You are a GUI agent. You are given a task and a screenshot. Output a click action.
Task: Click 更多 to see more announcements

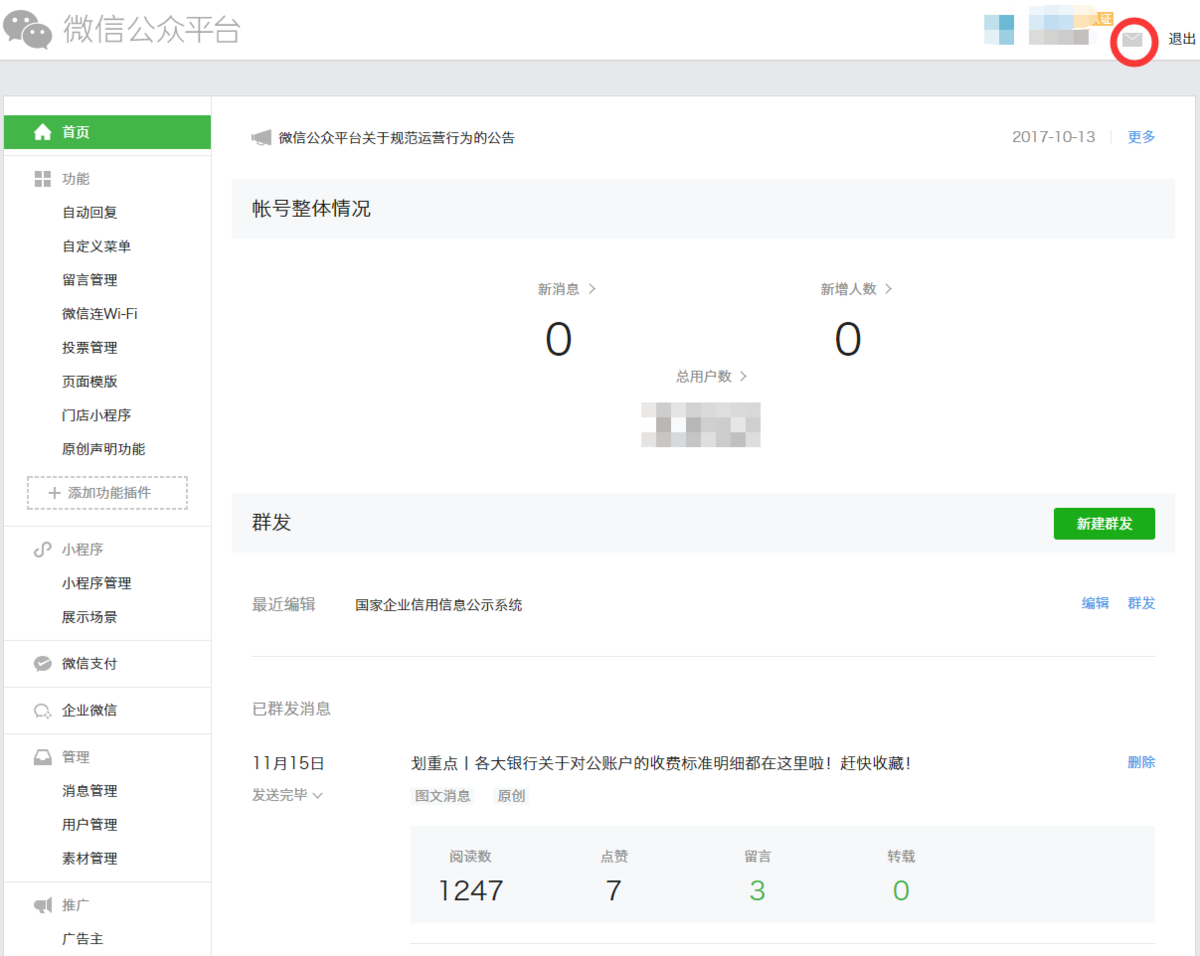coord(1141,137)
